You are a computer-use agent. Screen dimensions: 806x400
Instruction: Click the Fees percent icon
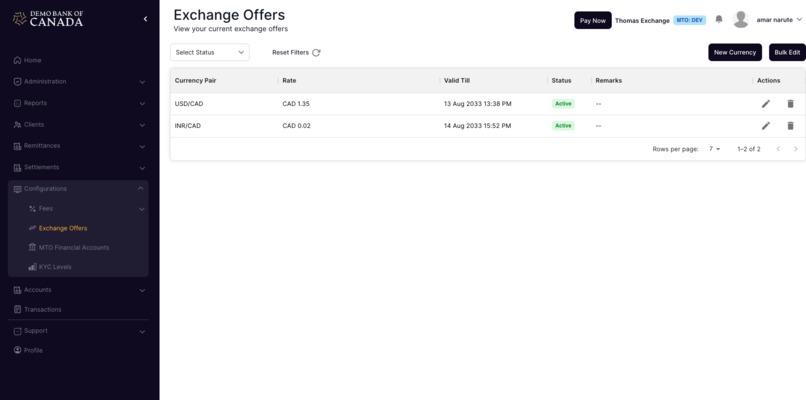[32, 209]
